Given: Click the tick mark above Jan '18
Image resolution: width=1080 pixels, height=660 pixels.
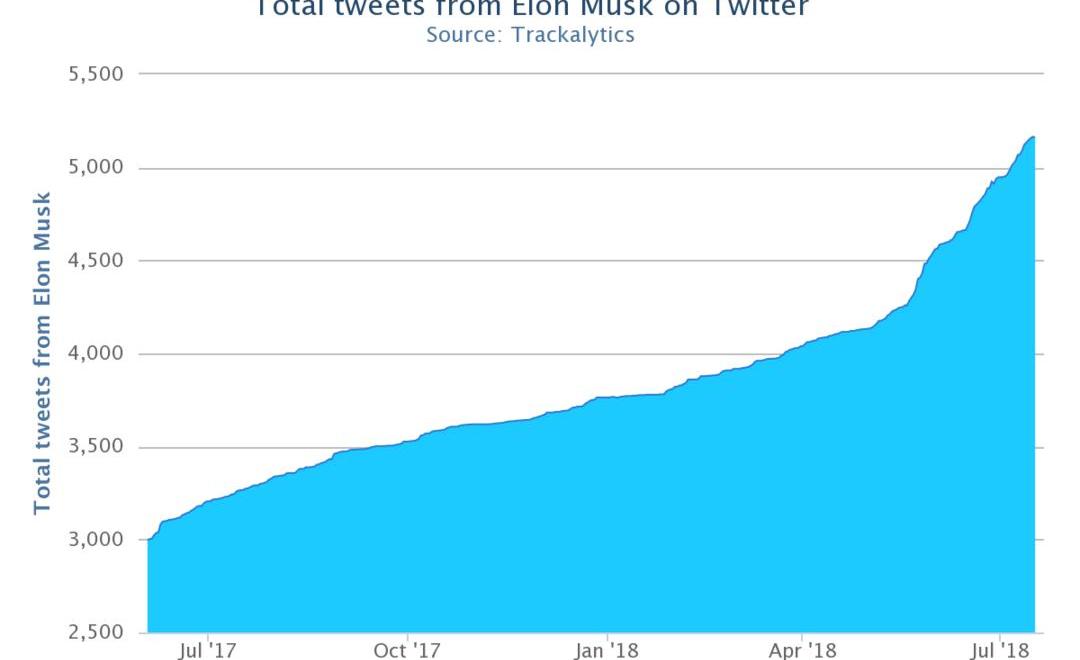Looking at the screenshot, I should 605,637.
